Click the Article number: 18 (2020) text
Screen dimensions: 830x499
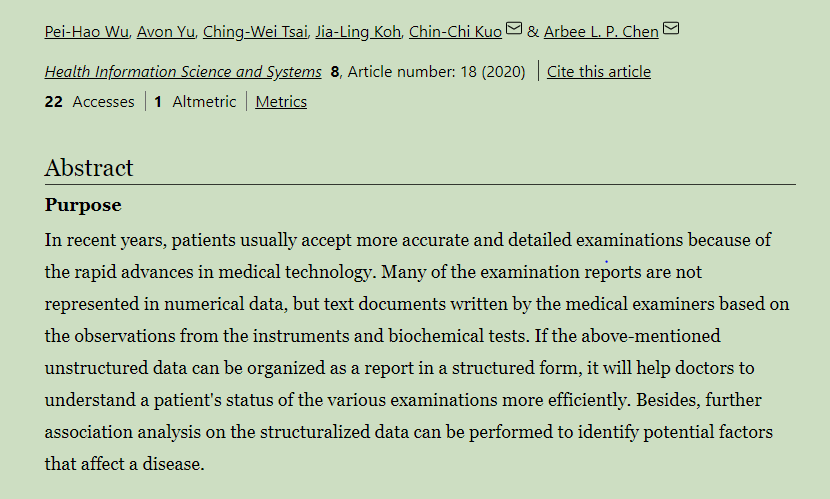[437, 71]
